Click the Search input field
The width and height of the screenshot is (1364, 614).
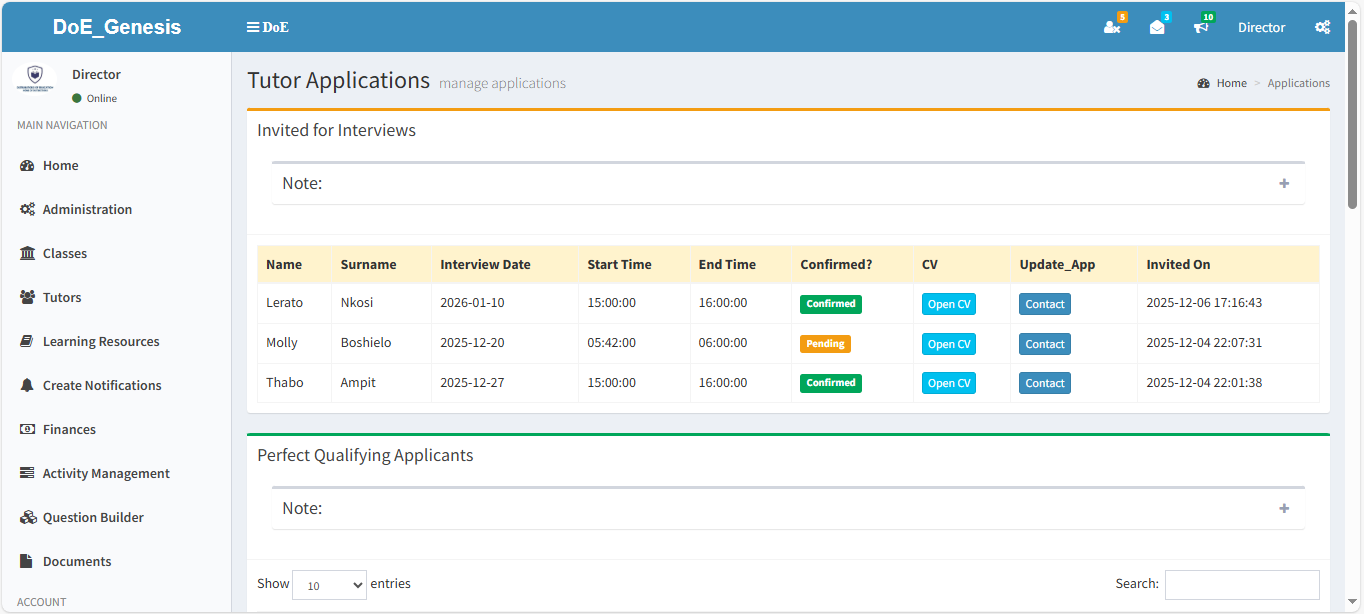coord(1241,585)
